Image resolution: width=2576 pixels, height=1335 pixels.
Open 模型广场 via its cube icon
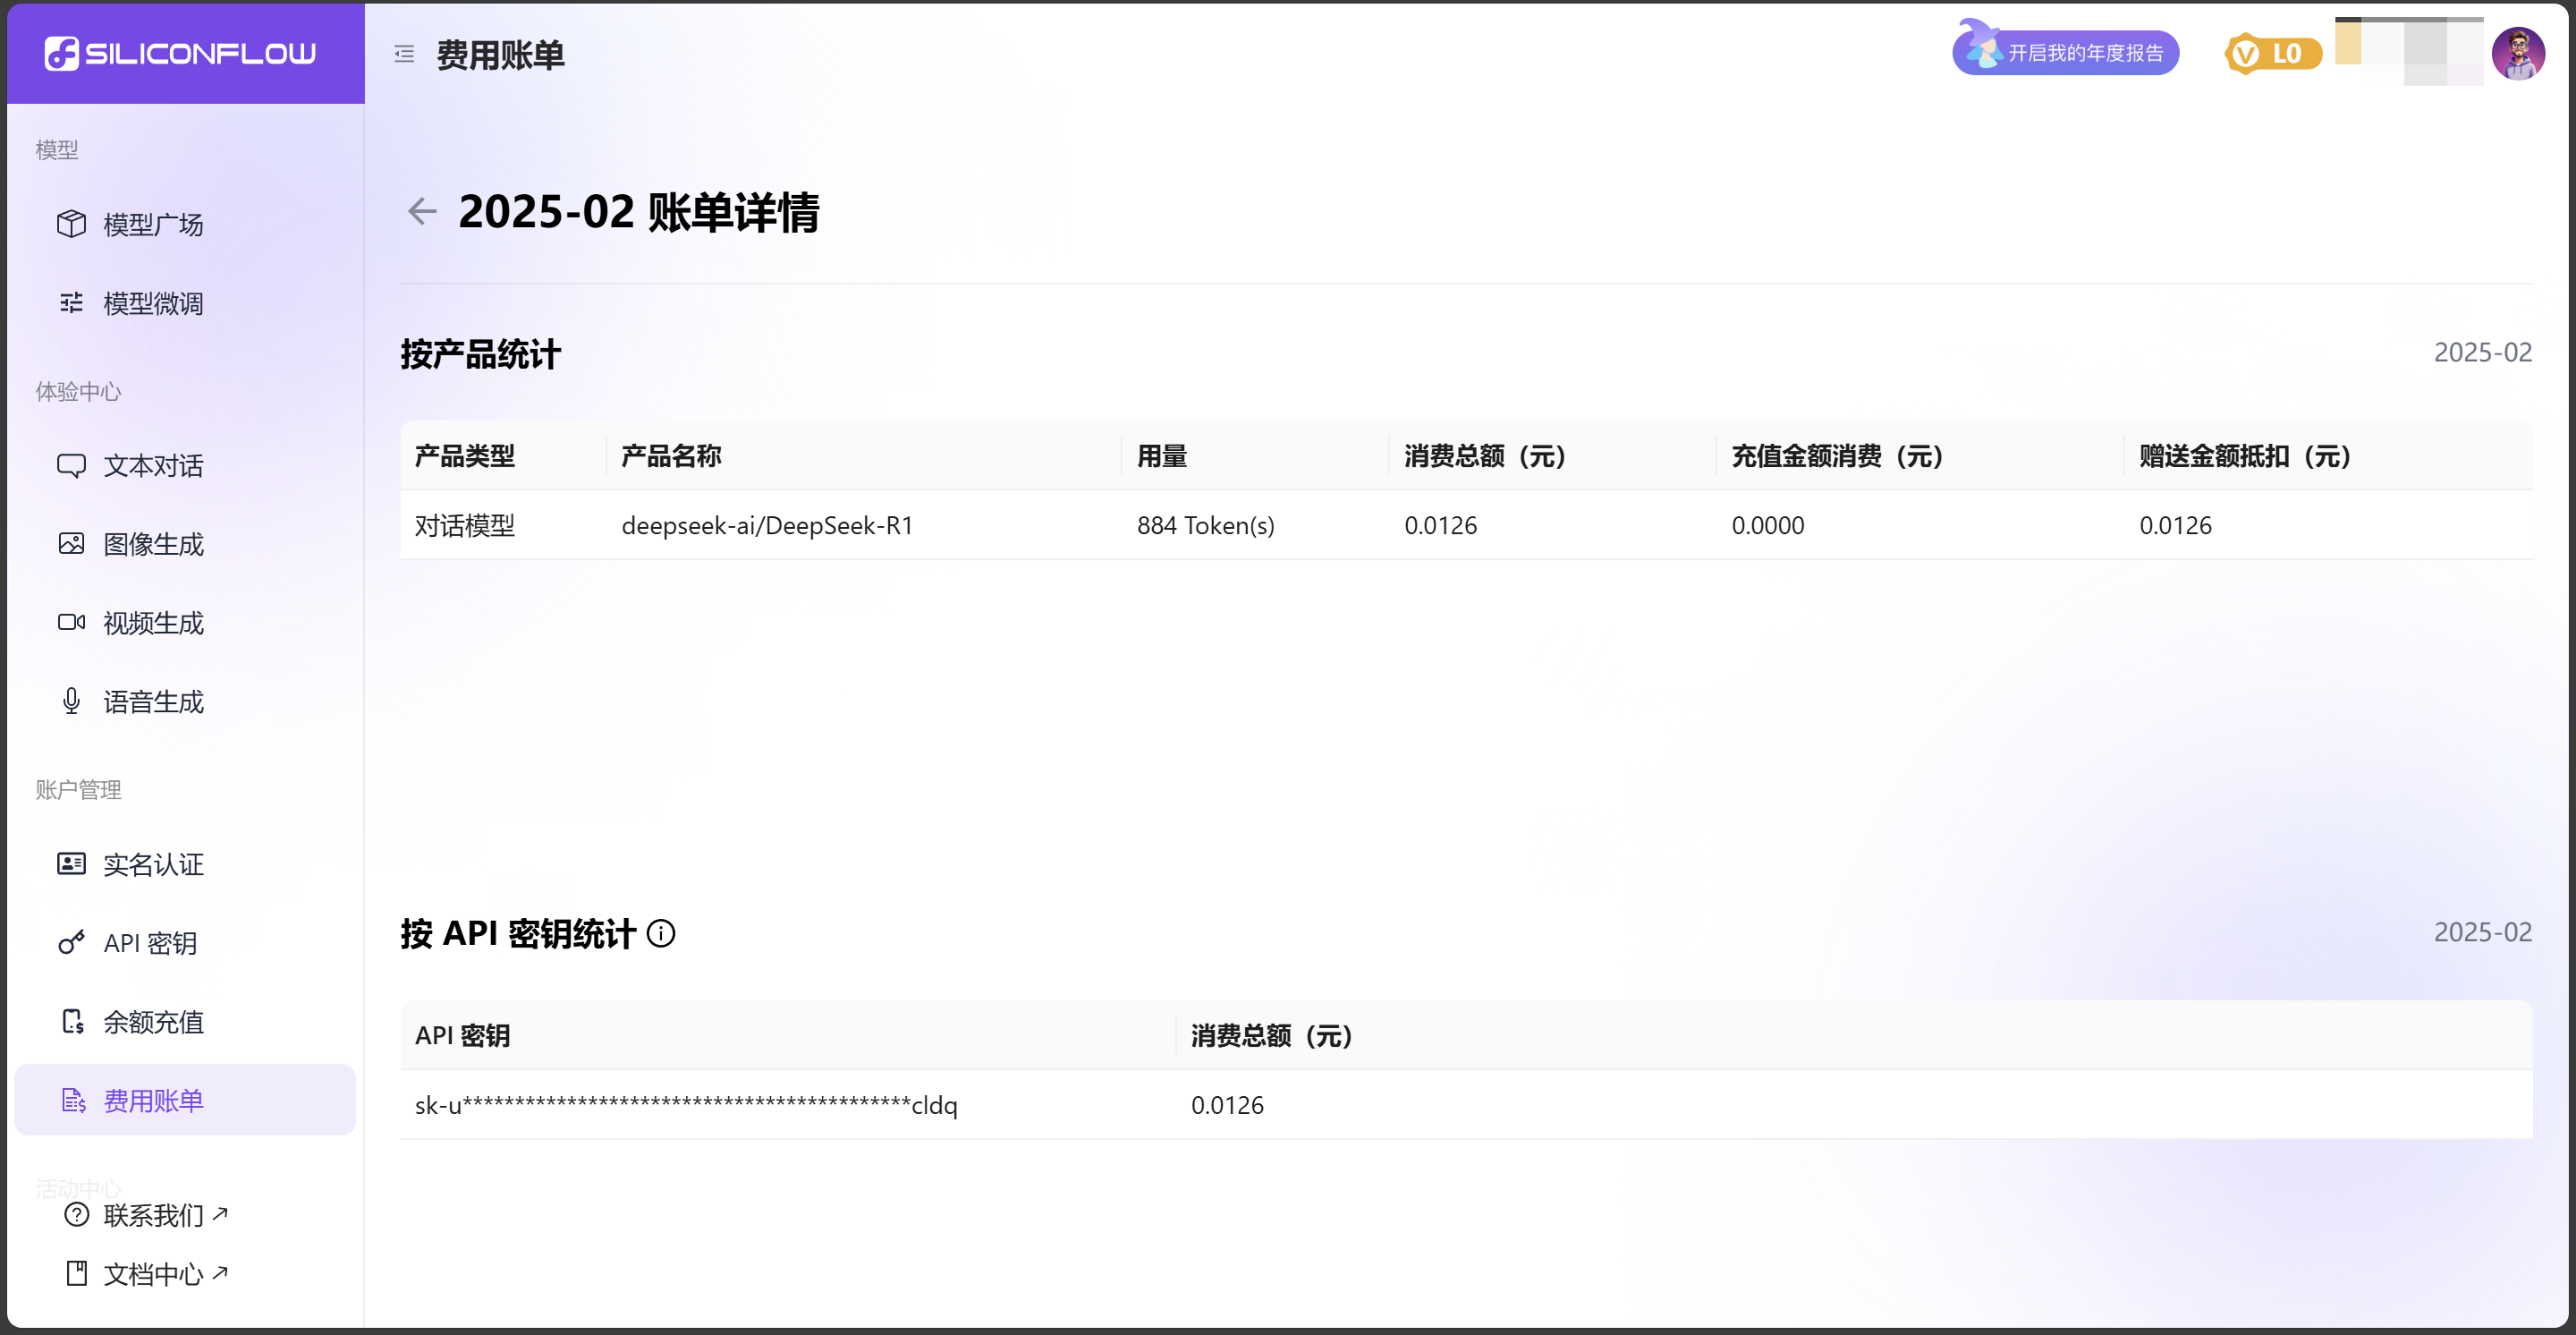coord(71,224)
